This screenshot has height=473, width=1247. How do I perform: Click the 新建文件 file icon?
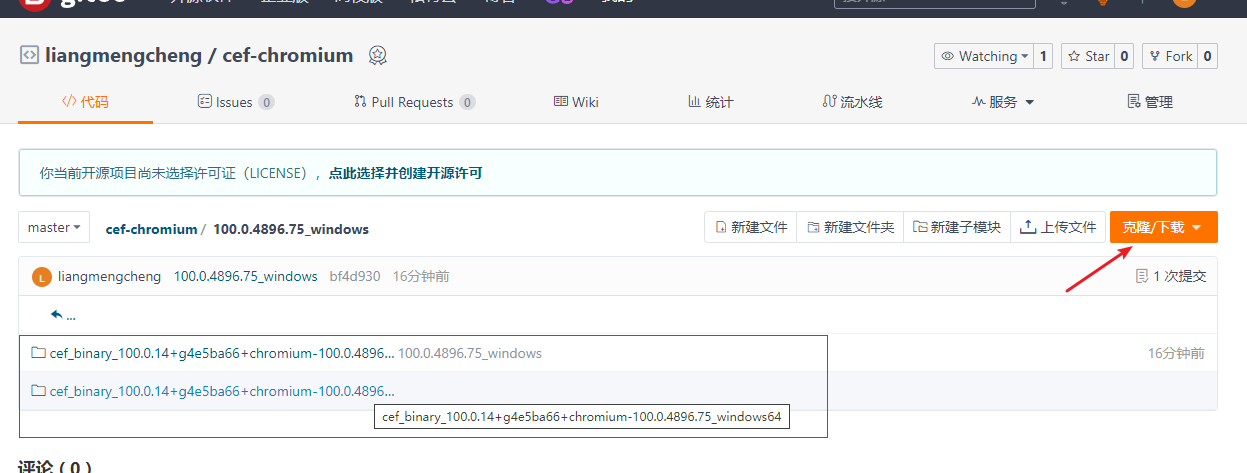721,228
